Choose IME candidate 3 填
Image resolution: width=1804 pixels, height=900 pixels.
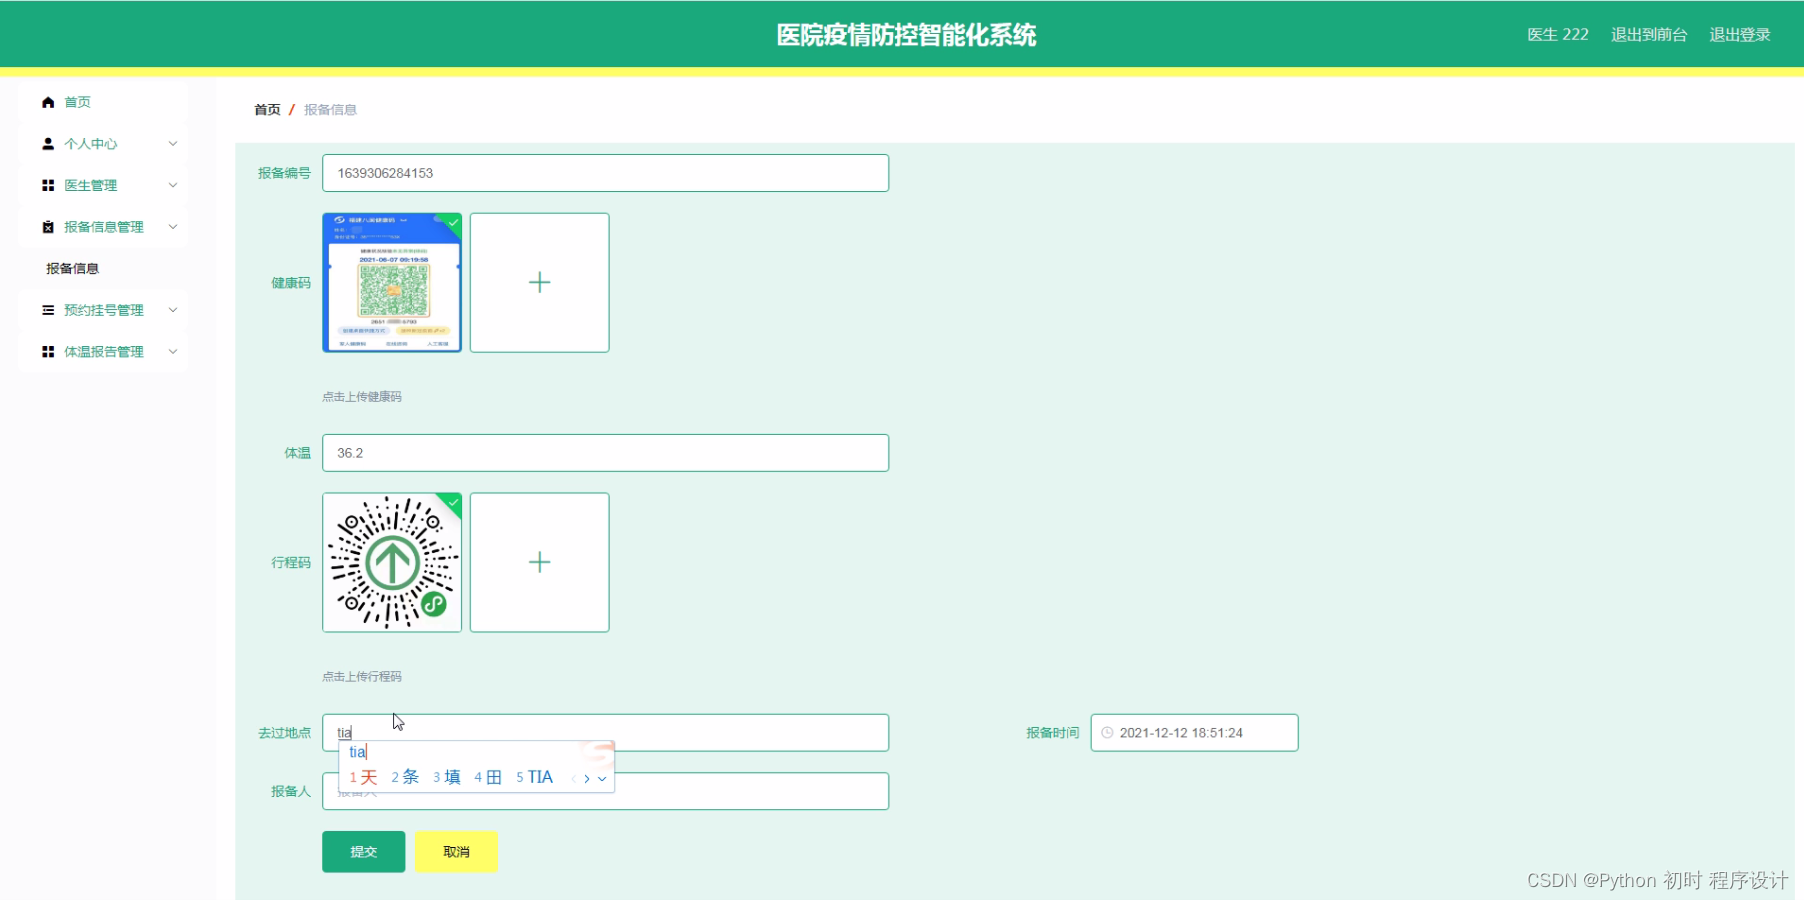tap(447, 777)
